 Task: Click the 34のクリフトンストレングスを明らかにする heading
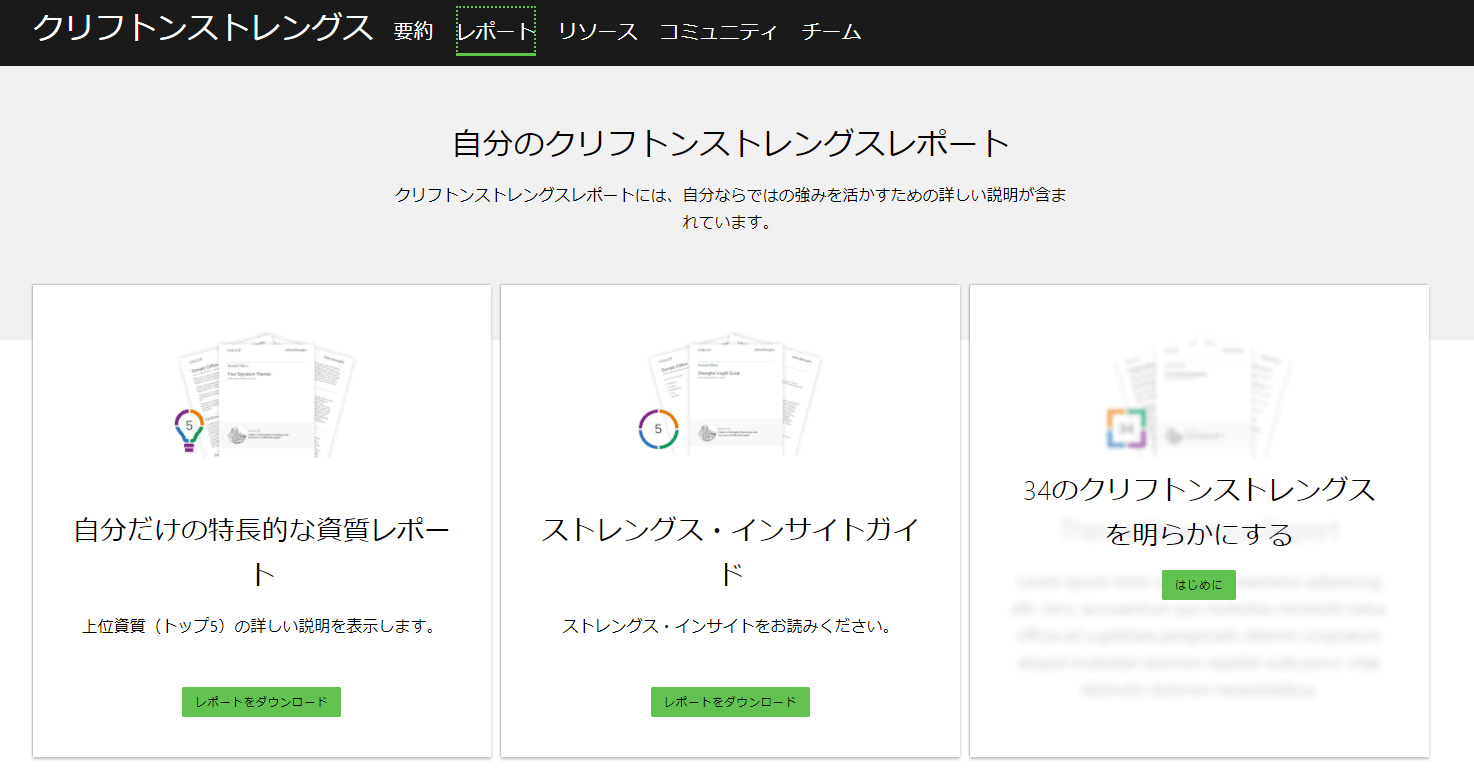click(x=1200, y=512)
